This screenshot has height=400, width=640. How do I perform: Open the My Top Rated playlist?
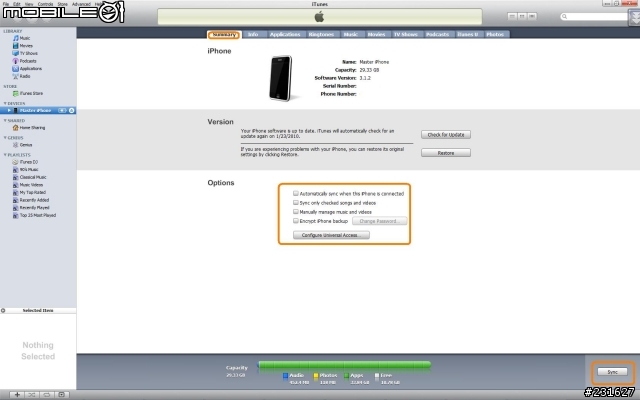point(29,192)
